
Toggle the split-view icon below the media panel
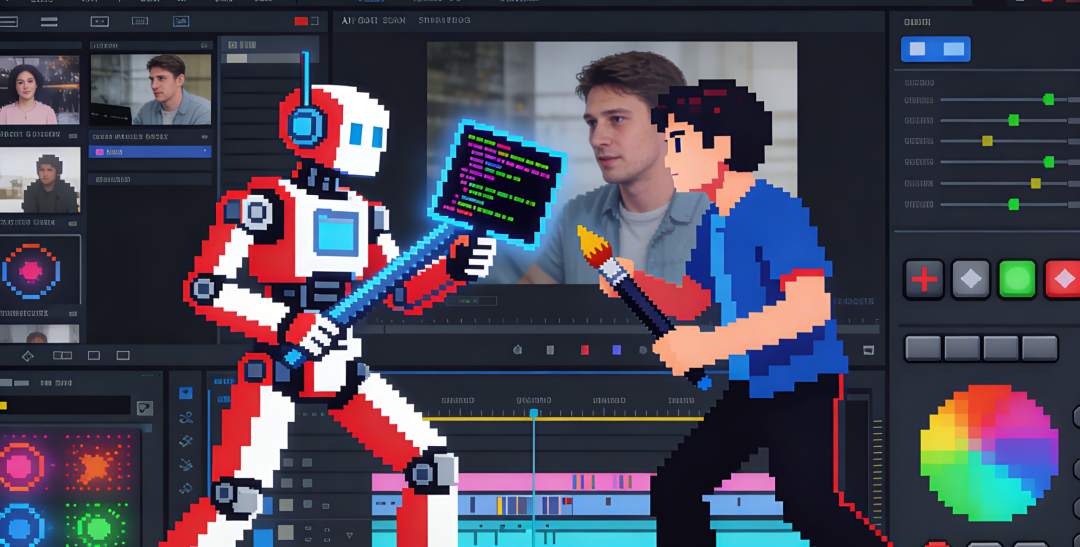[x=62, y=355]
